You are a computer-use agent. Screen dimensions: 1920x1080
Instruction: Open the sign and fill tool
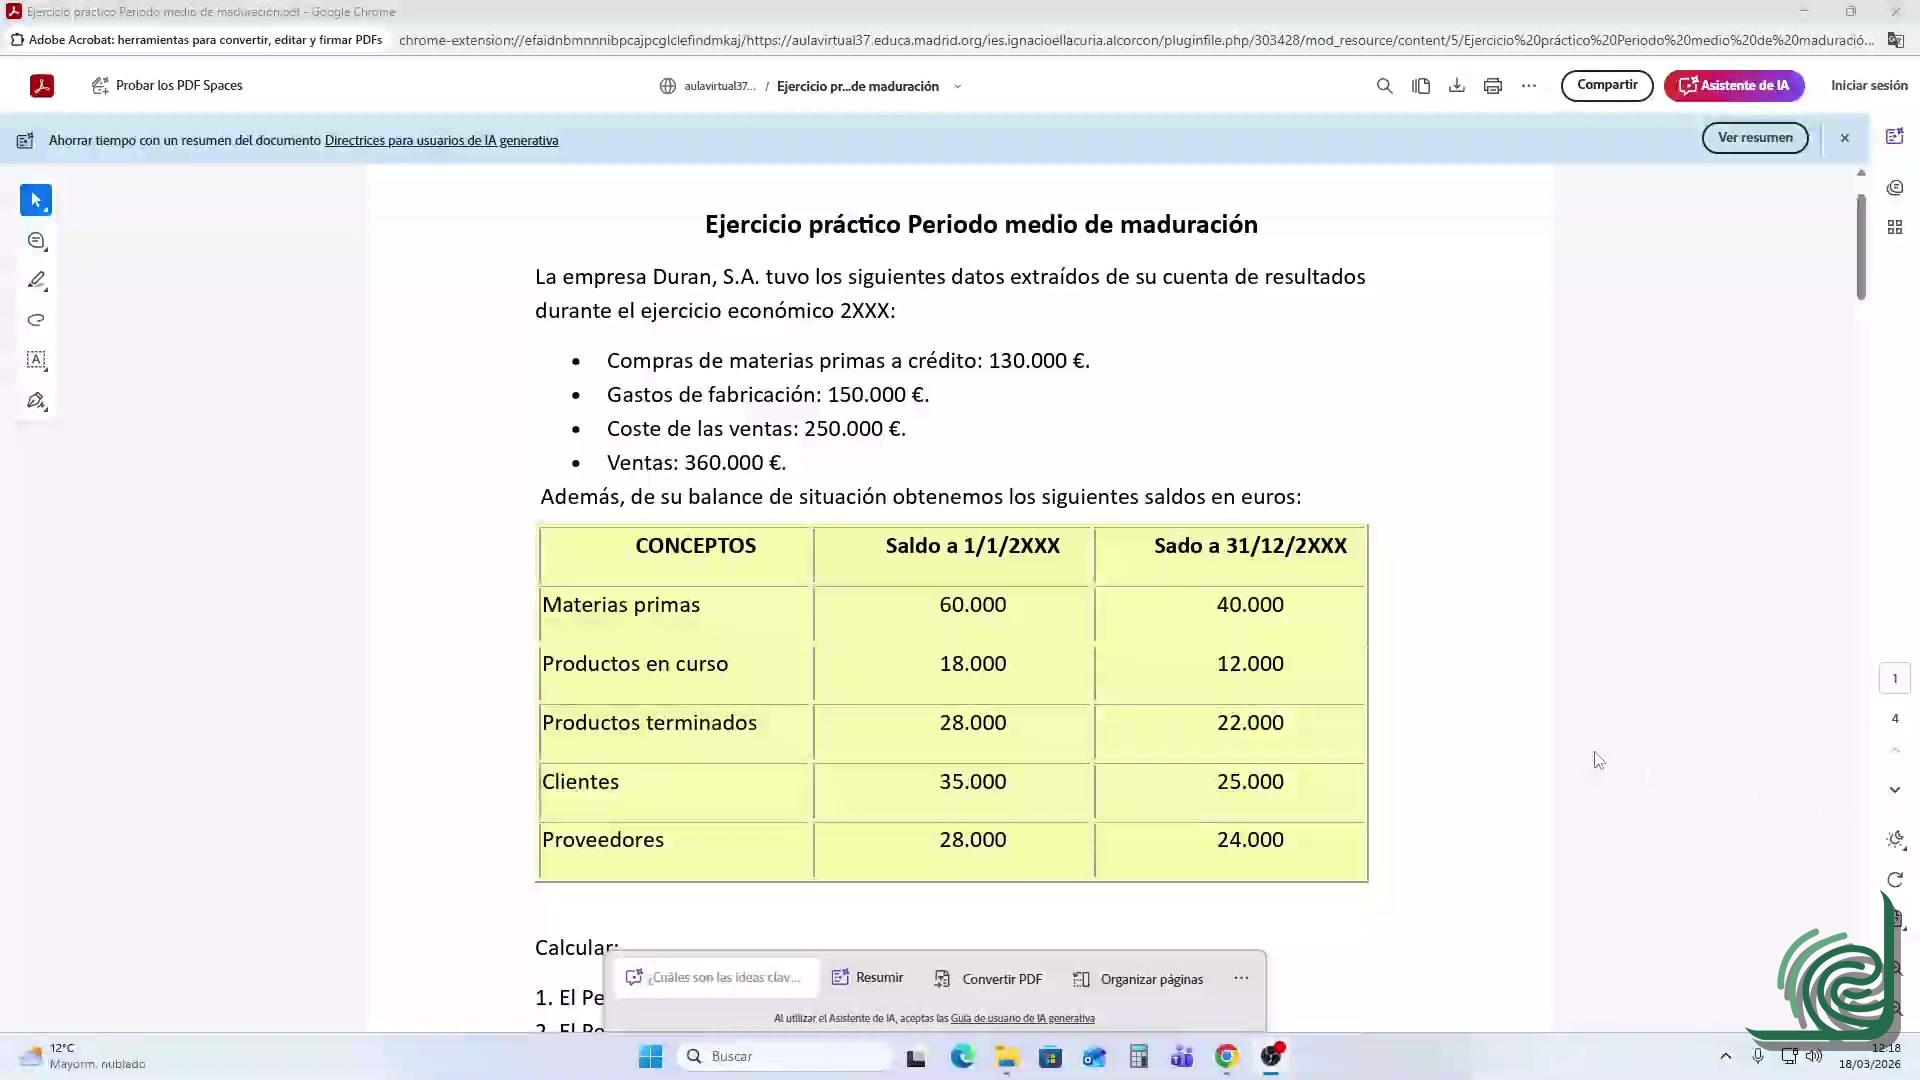pyautogui.click(x=36, y=401)
